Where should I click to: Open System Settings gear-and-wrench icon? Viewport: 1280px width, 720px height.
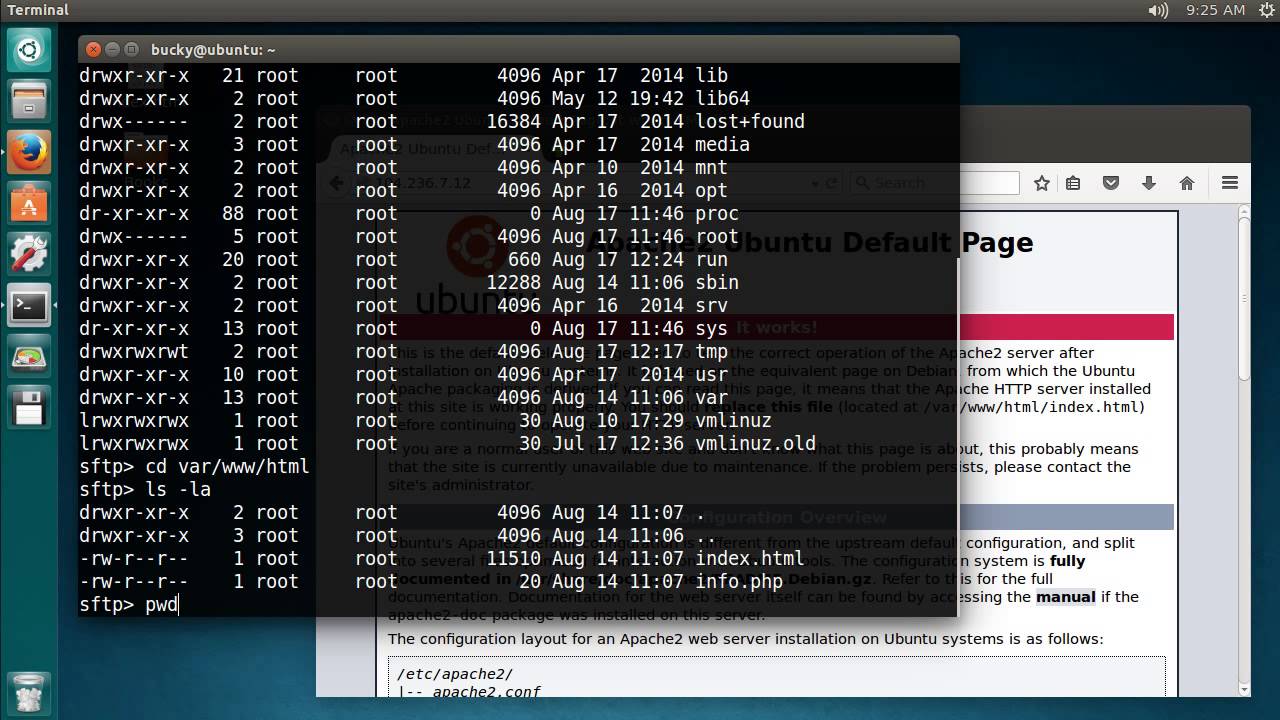[29, 256]
